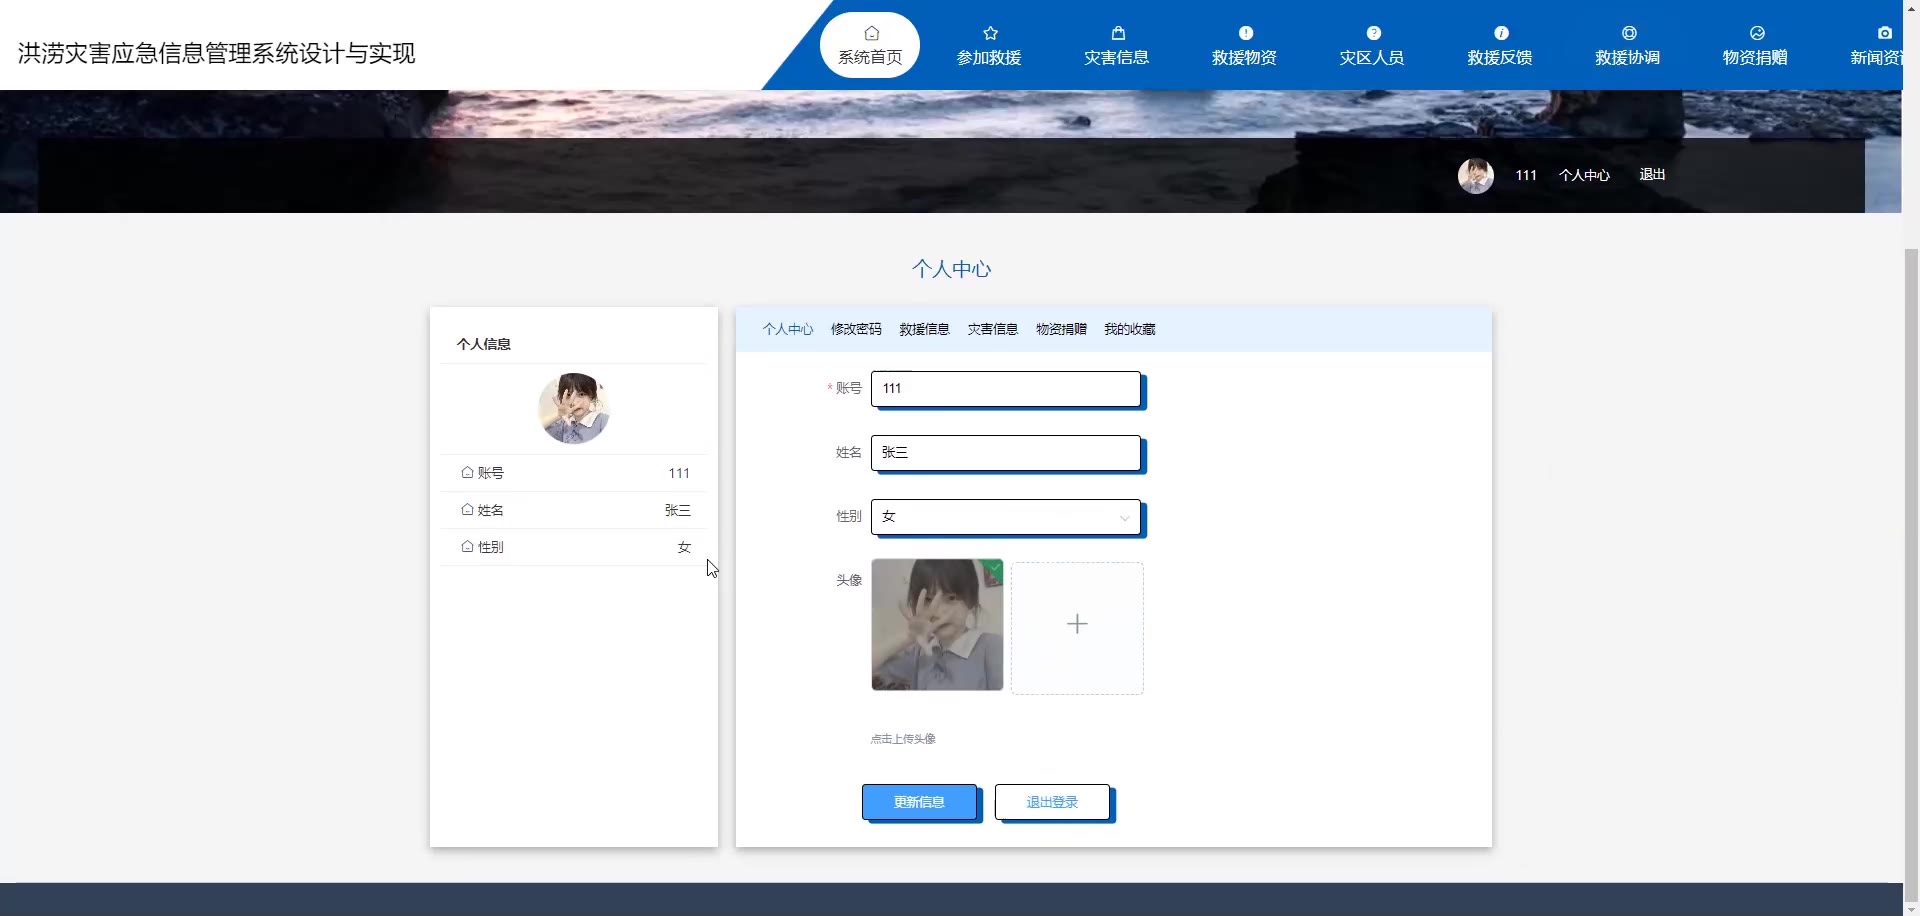Click 退出 in the banner
Viewport: 1920px width, 916px height.
[1652, 175]
